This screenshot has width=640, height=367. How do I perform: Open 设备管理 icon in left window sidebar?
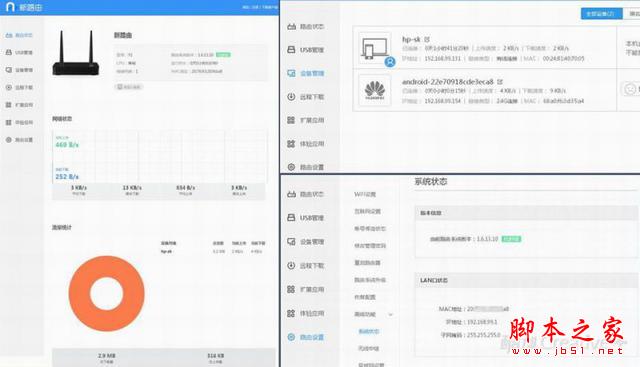tap(9, 70)
